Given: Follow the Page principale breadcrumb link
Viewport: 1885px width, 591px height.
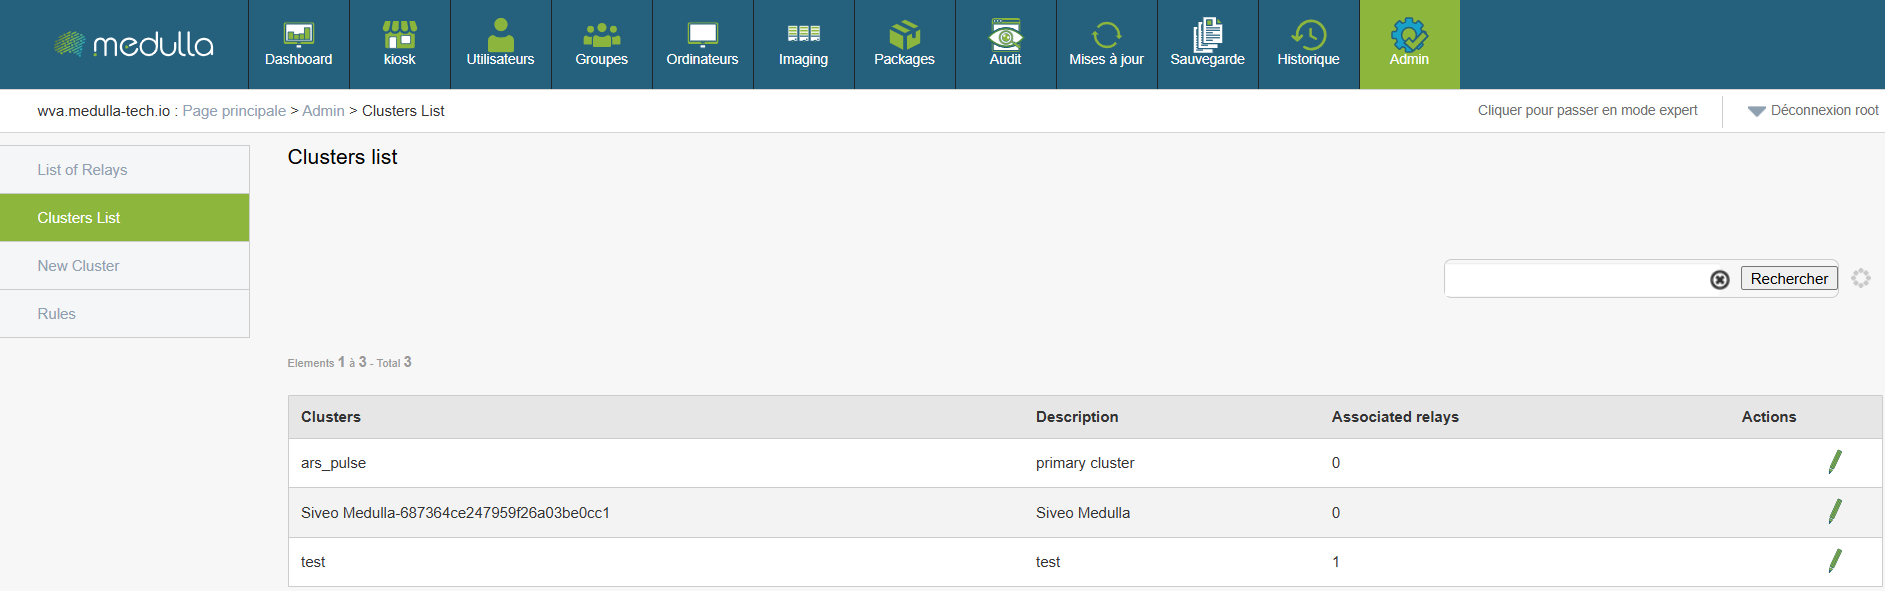Looking at the screenshot, I should (x=234, y=111).
